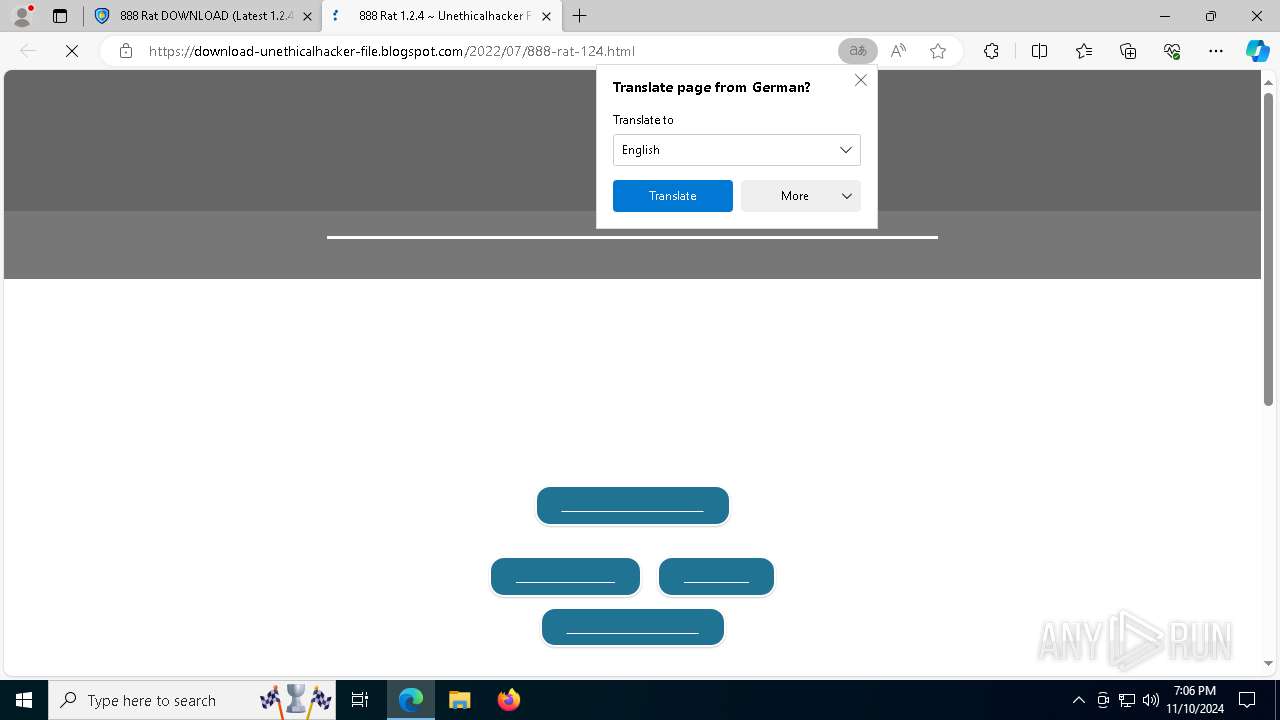Open Microsoft Edge from the taskbar

(411, 700)
